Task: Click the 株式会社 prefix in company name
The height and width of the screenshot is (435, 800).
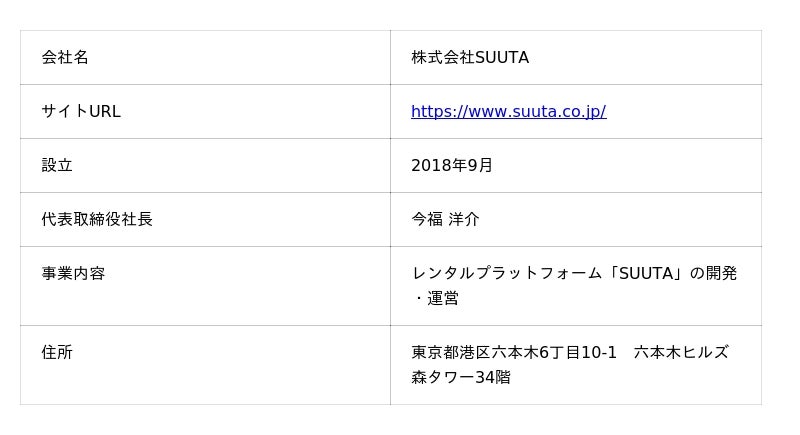Action: [x=443, y=58]
